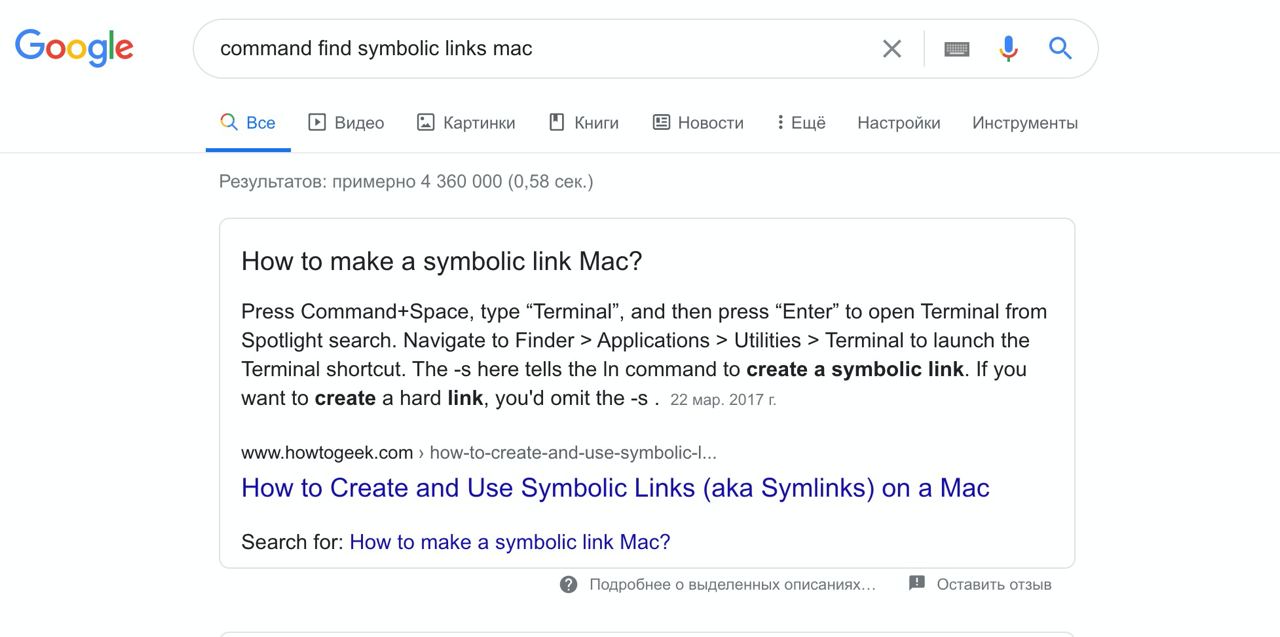Image resolution: width=1280 pixels, height=637 pixels.
Task: Click the www.howtogeek.com URL breadcrumb
Action: coord(479,452)
